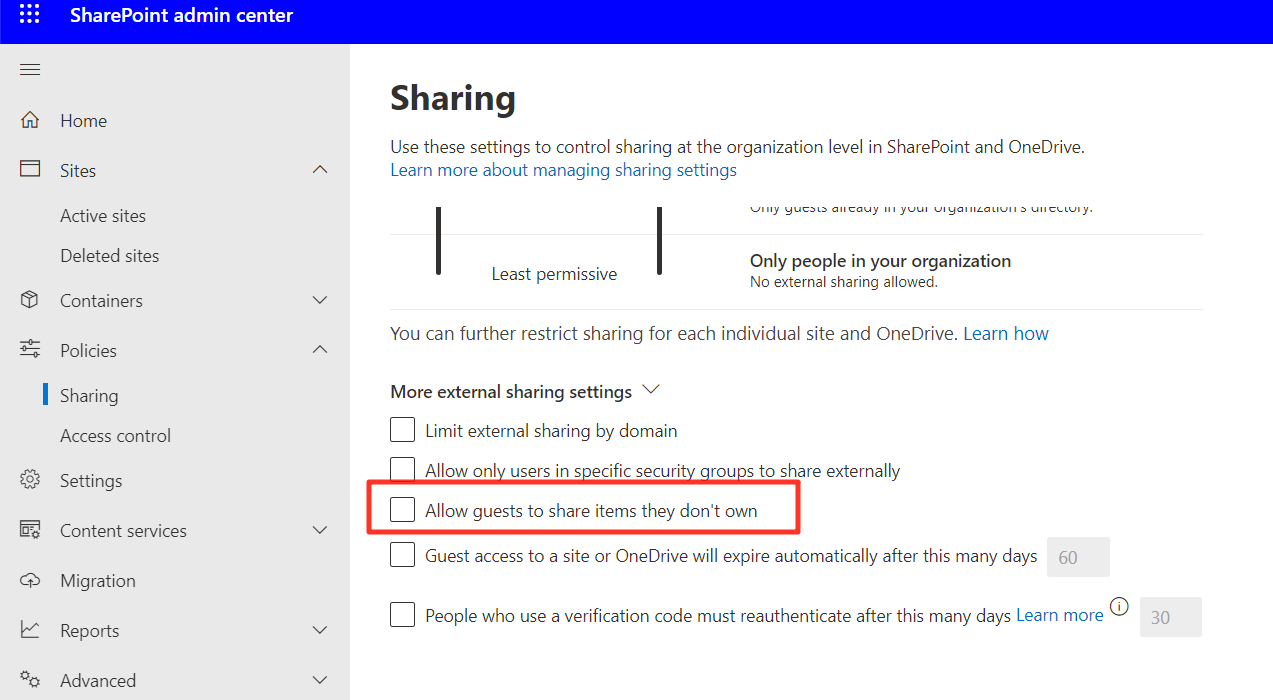Click the More external sharing settings heading
Screen dimensions: 1273x700
[511, 391]
